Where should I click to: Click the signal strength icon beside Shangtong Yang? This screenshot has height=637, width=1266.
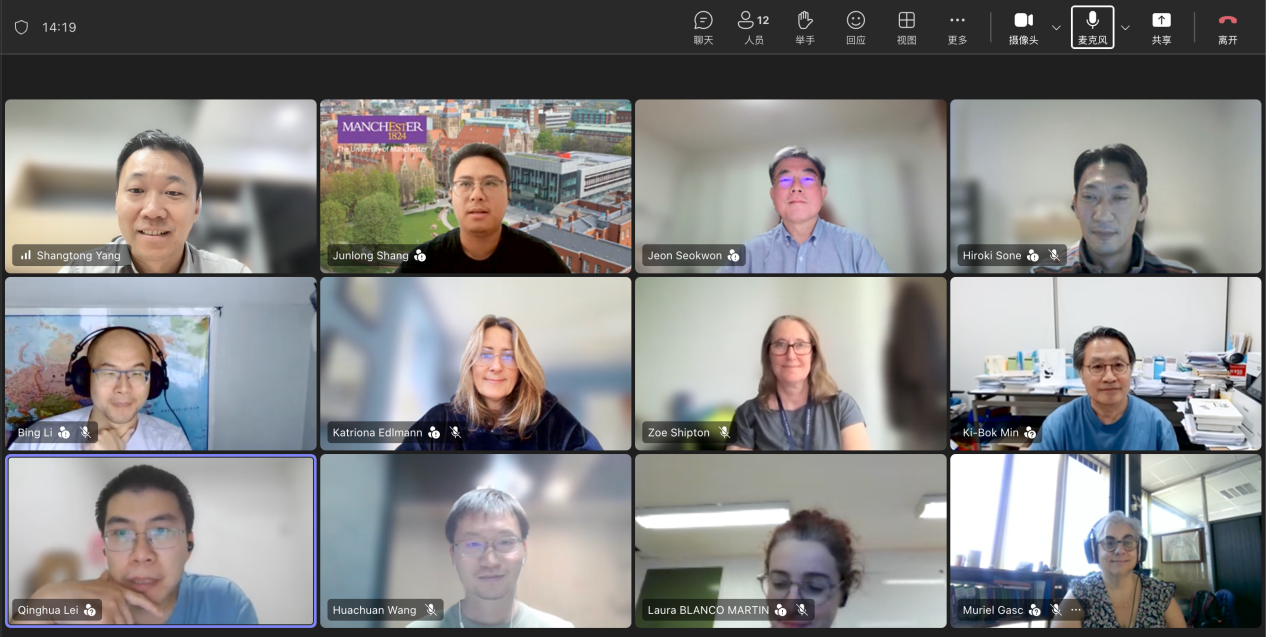coord(26,255)
